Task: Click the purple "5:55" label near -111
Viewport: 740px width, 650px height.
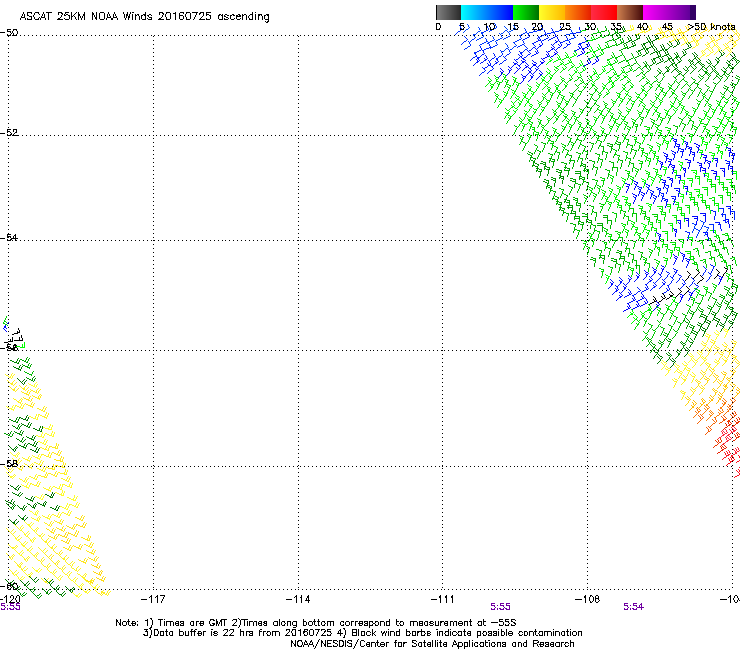Action: pos(500,607)
